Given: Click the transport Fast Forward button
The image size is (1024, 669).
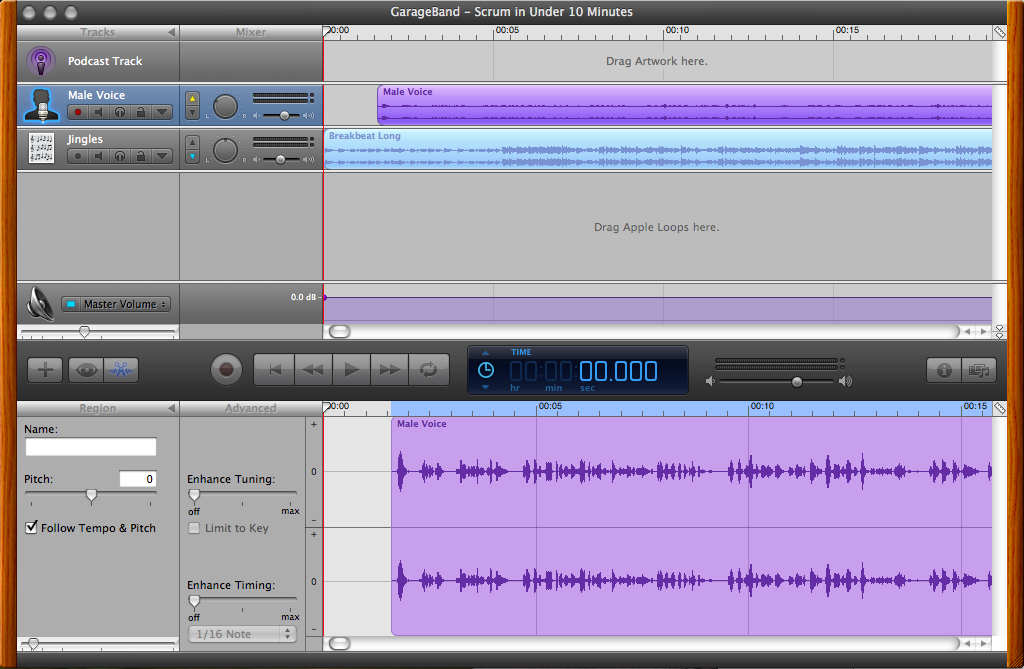Looking at the screenshot, I should pos(389,370).
